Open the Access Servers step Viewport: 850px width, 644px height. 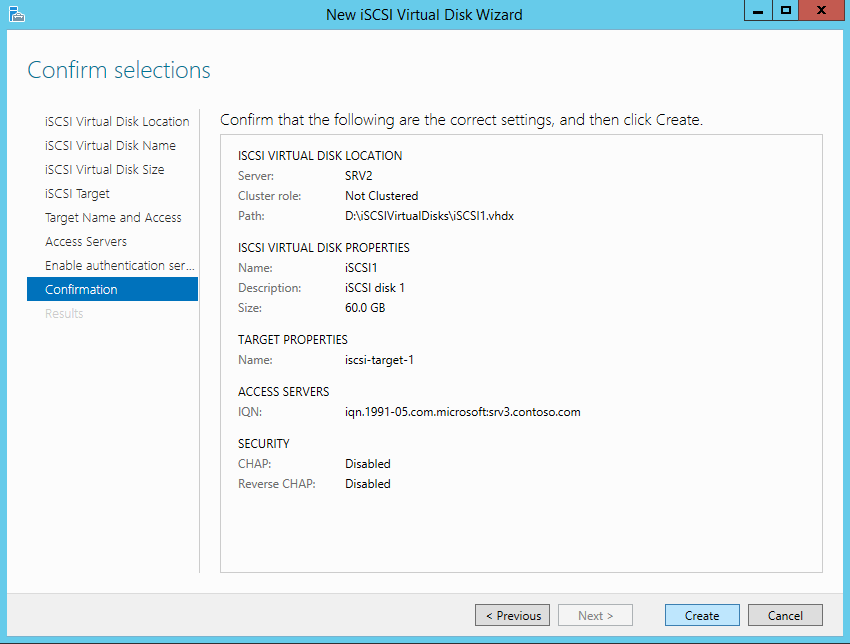[86, 242]
